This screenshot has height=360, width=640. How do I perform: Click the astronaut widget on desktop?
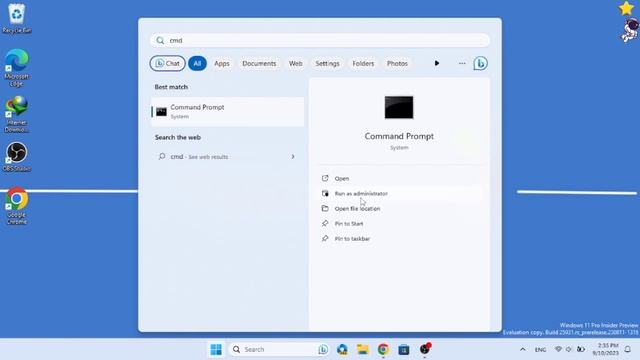[x=630, y=30]
